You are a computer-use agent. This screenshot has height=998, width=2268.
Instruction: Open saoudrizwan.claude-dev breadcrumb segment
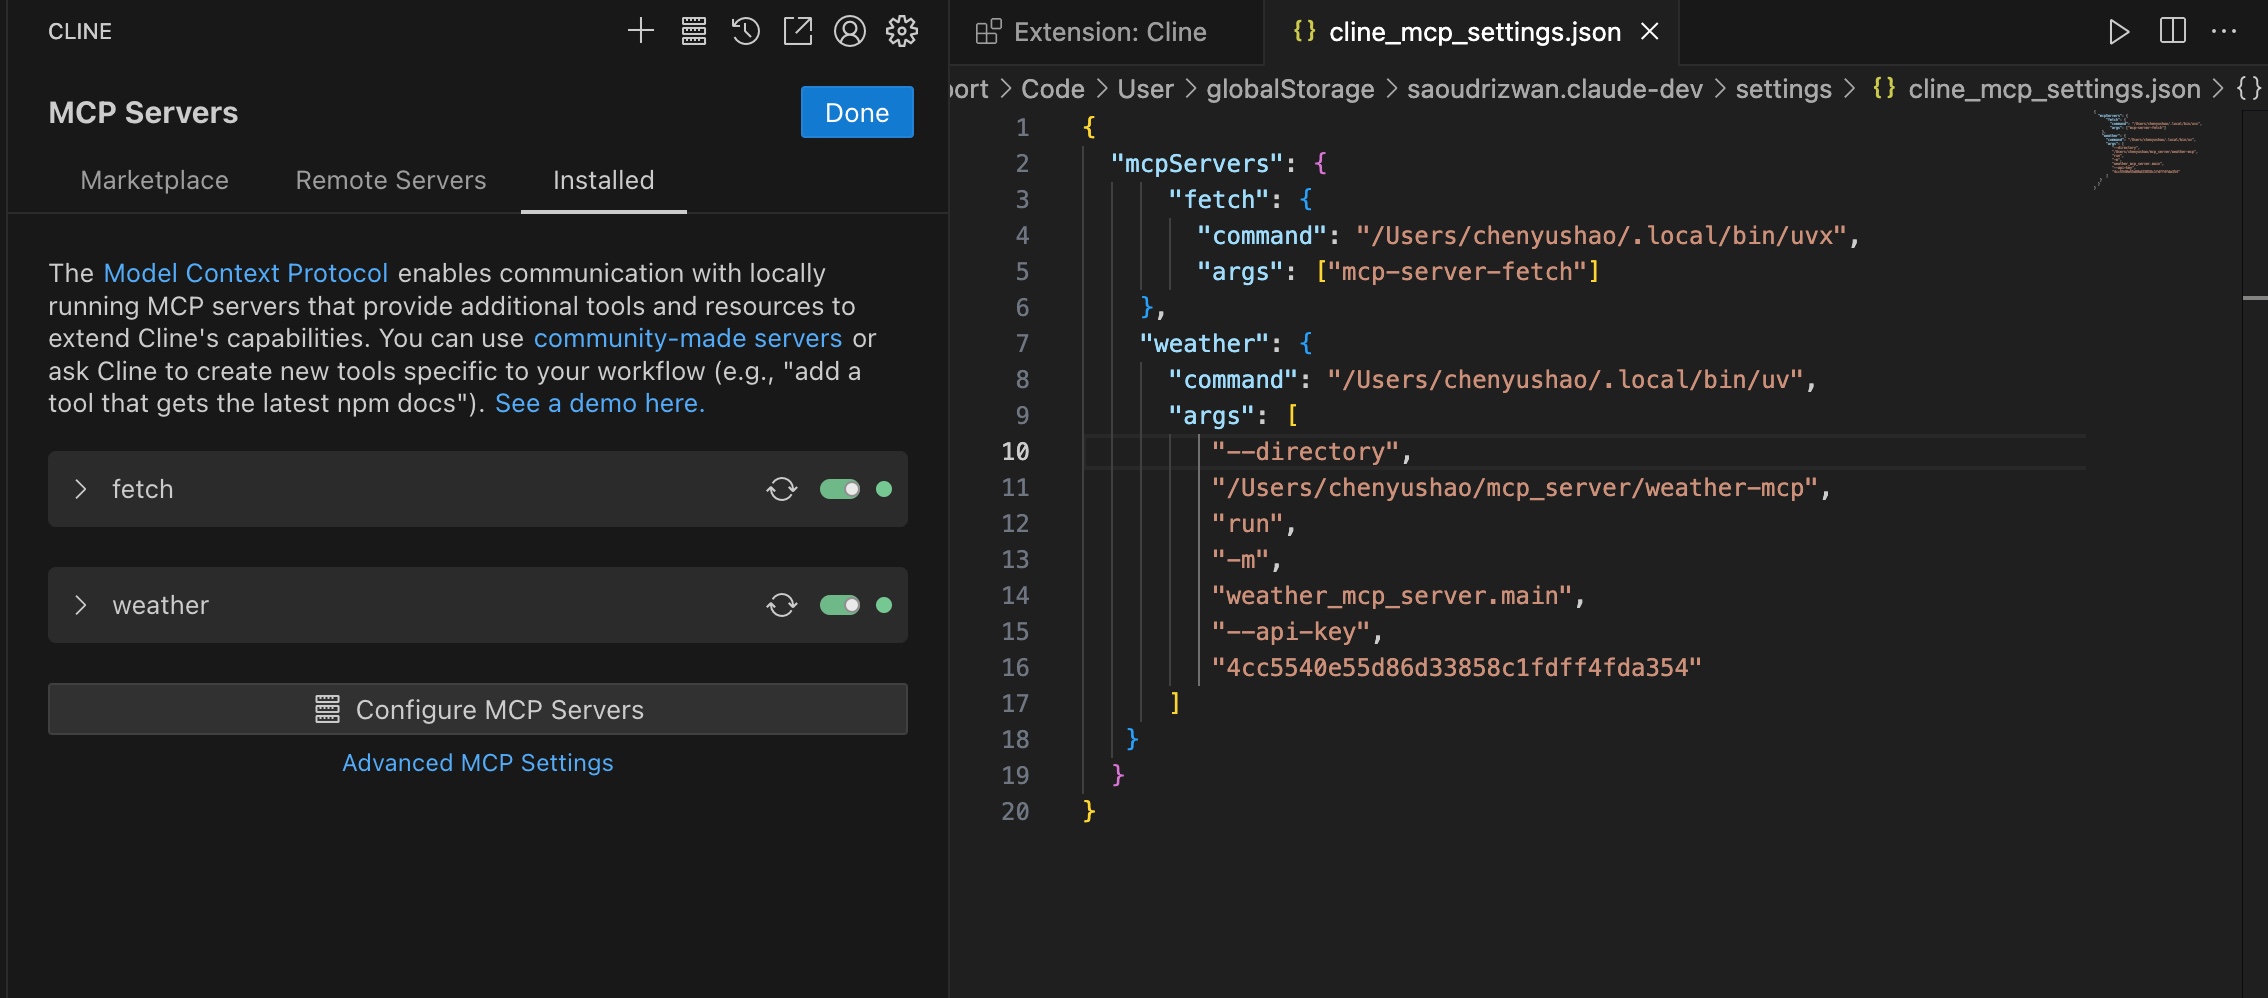point(1555,89)
